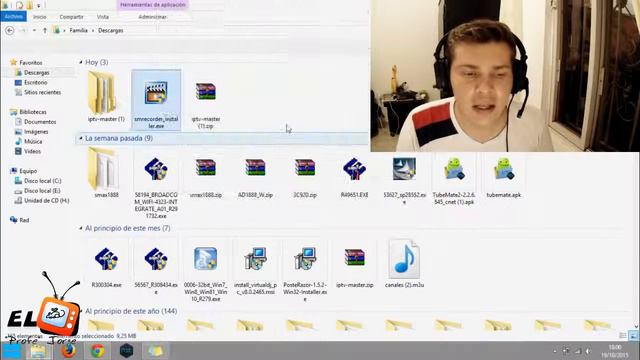Select the tubemate.apk file
The height and width of the screenshot is (360, 640).
tap(504, 178)
